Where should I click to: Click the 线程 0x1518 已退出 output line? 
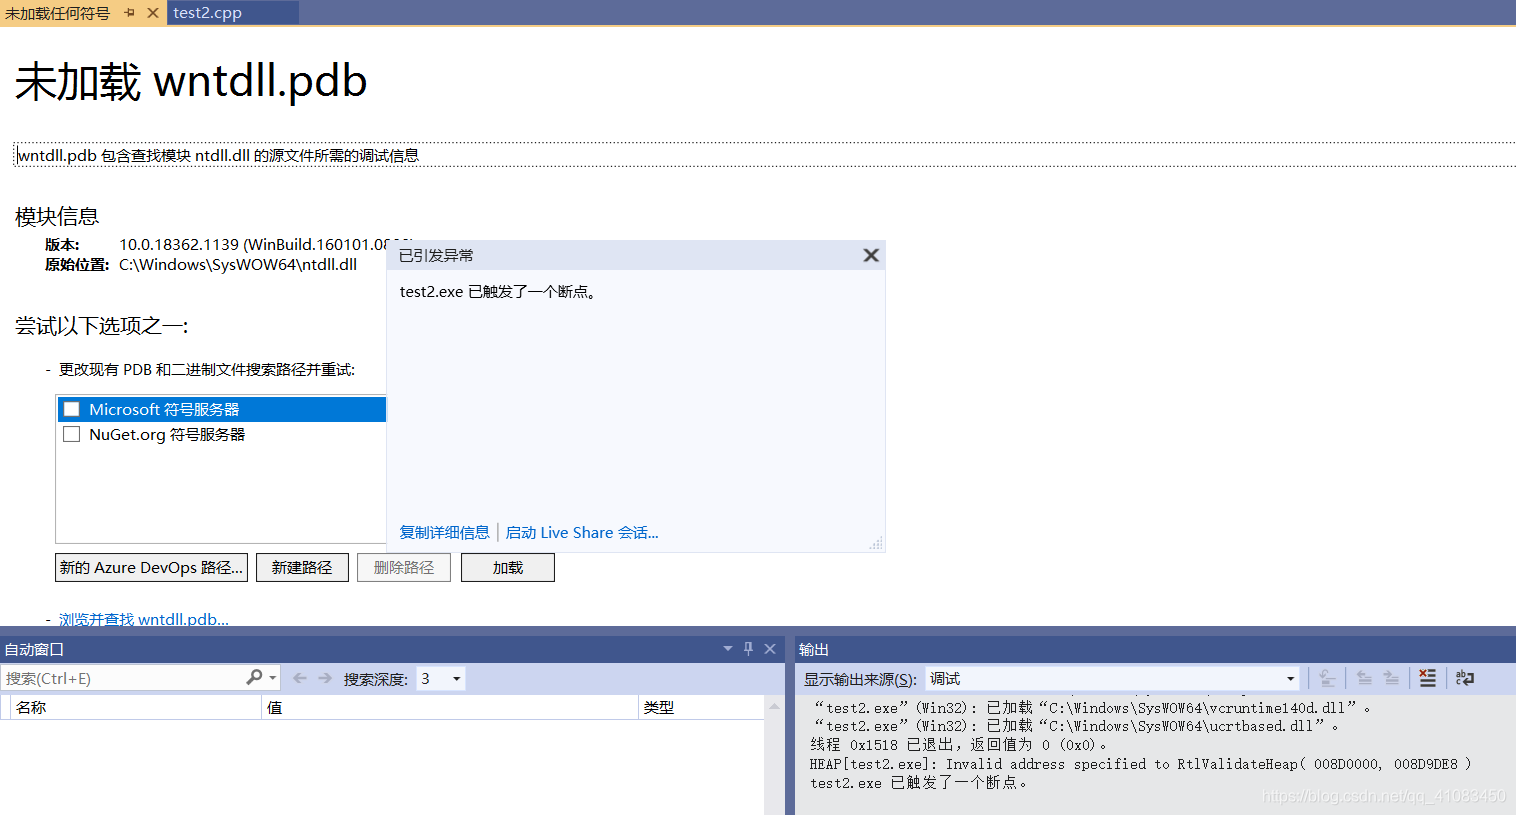coord(959,745)
